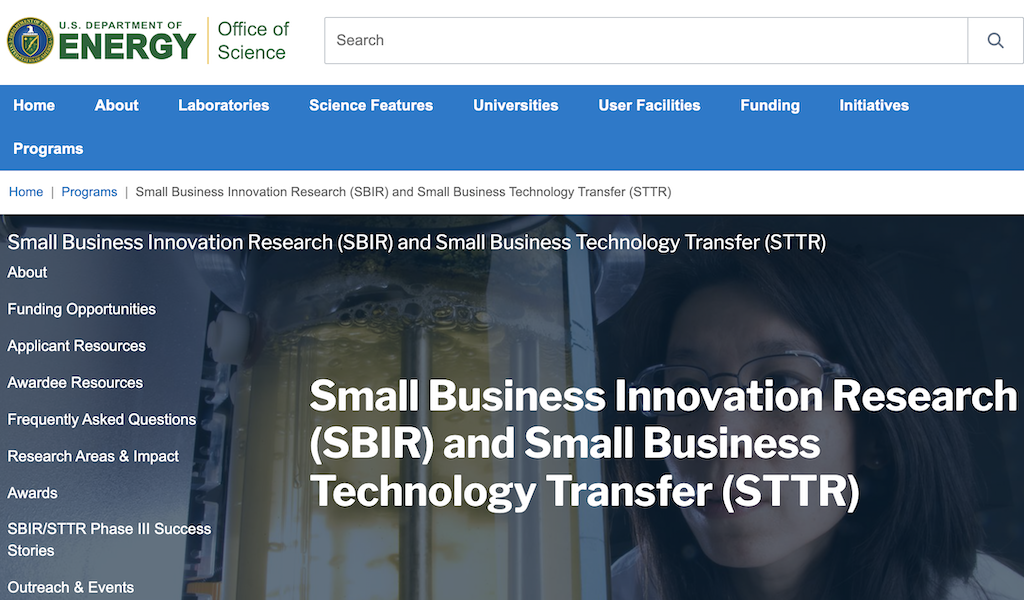Go to Frequently Asked Questions sidebar link
This screenshot has width=1024, height=600.
coord(102,419)
